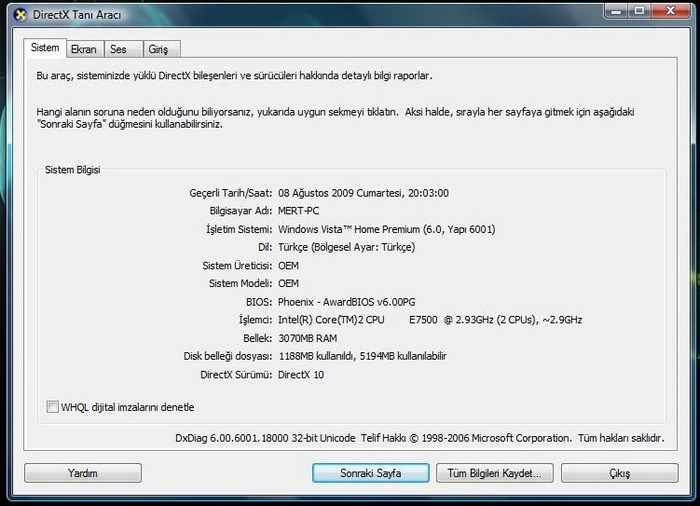Click the computer name MERT-PC
The height and width of the screenshot is (506, 700).
(x=299, y=211)
